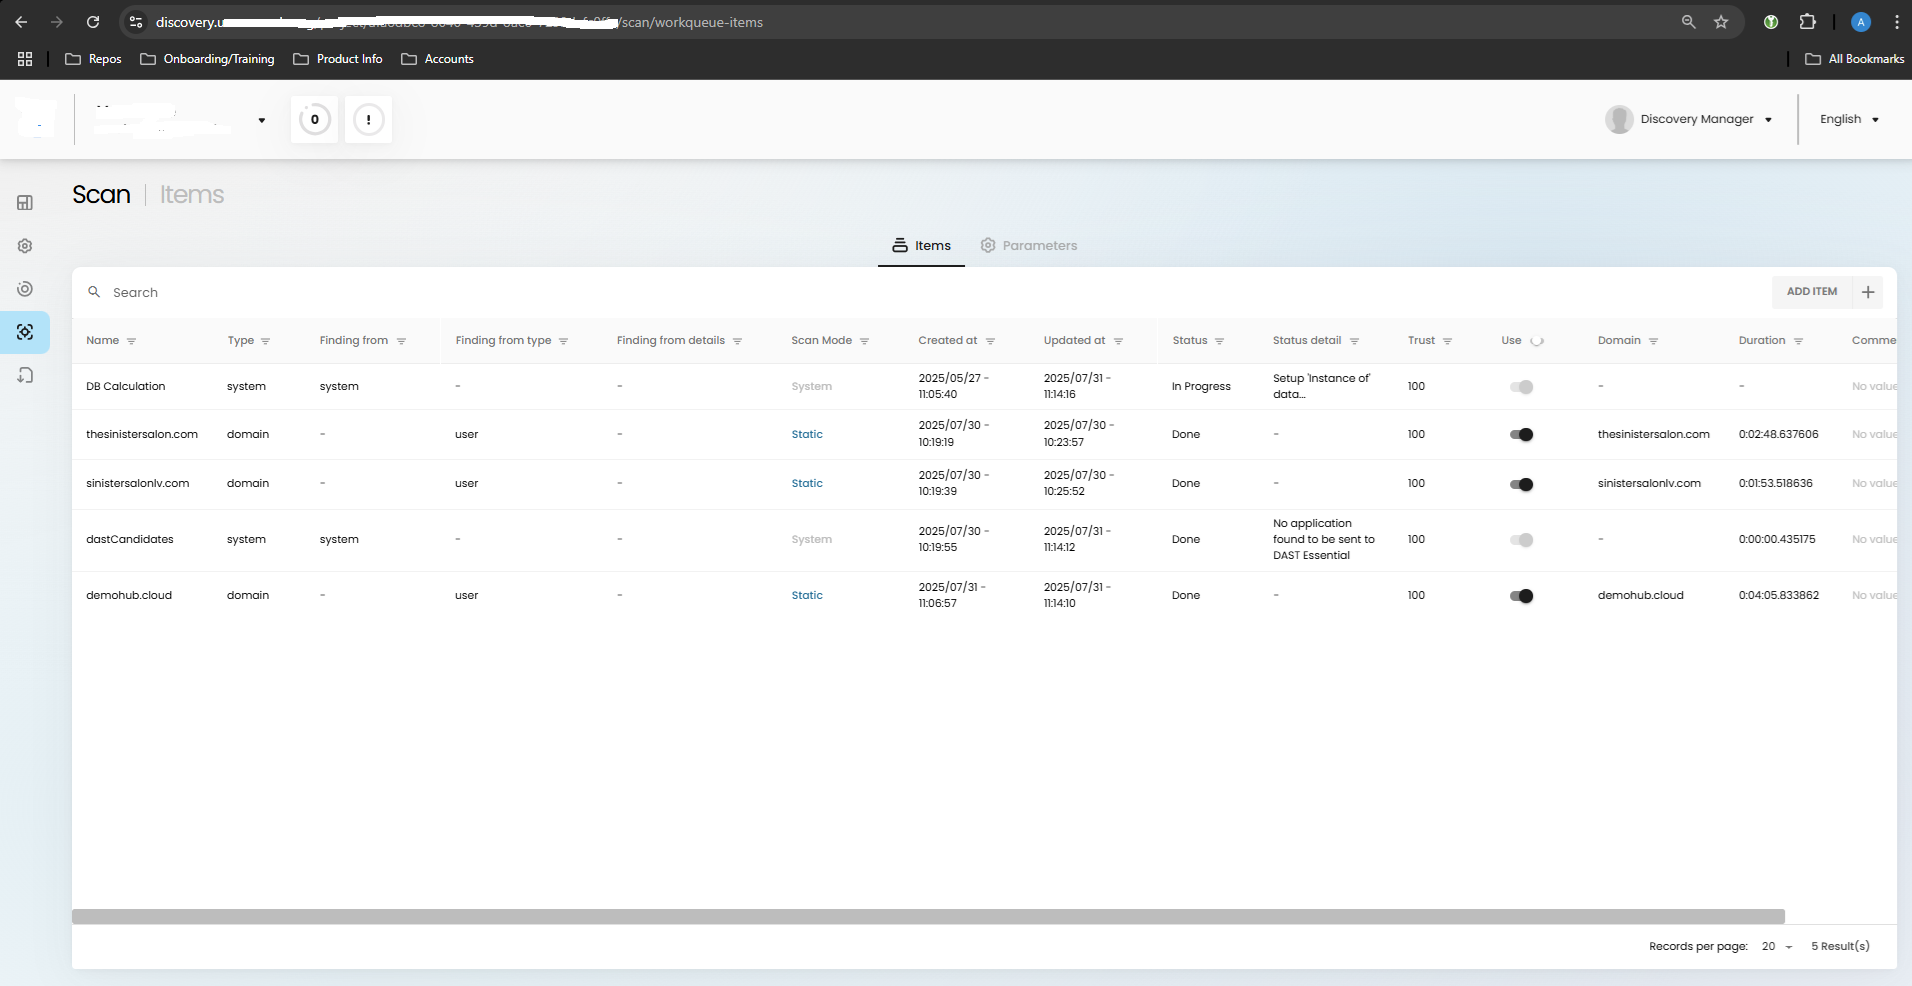Screen dimensions: 1912x986
Task: Open the Discovery Manager user dropdown
Action: (1689, 119)
